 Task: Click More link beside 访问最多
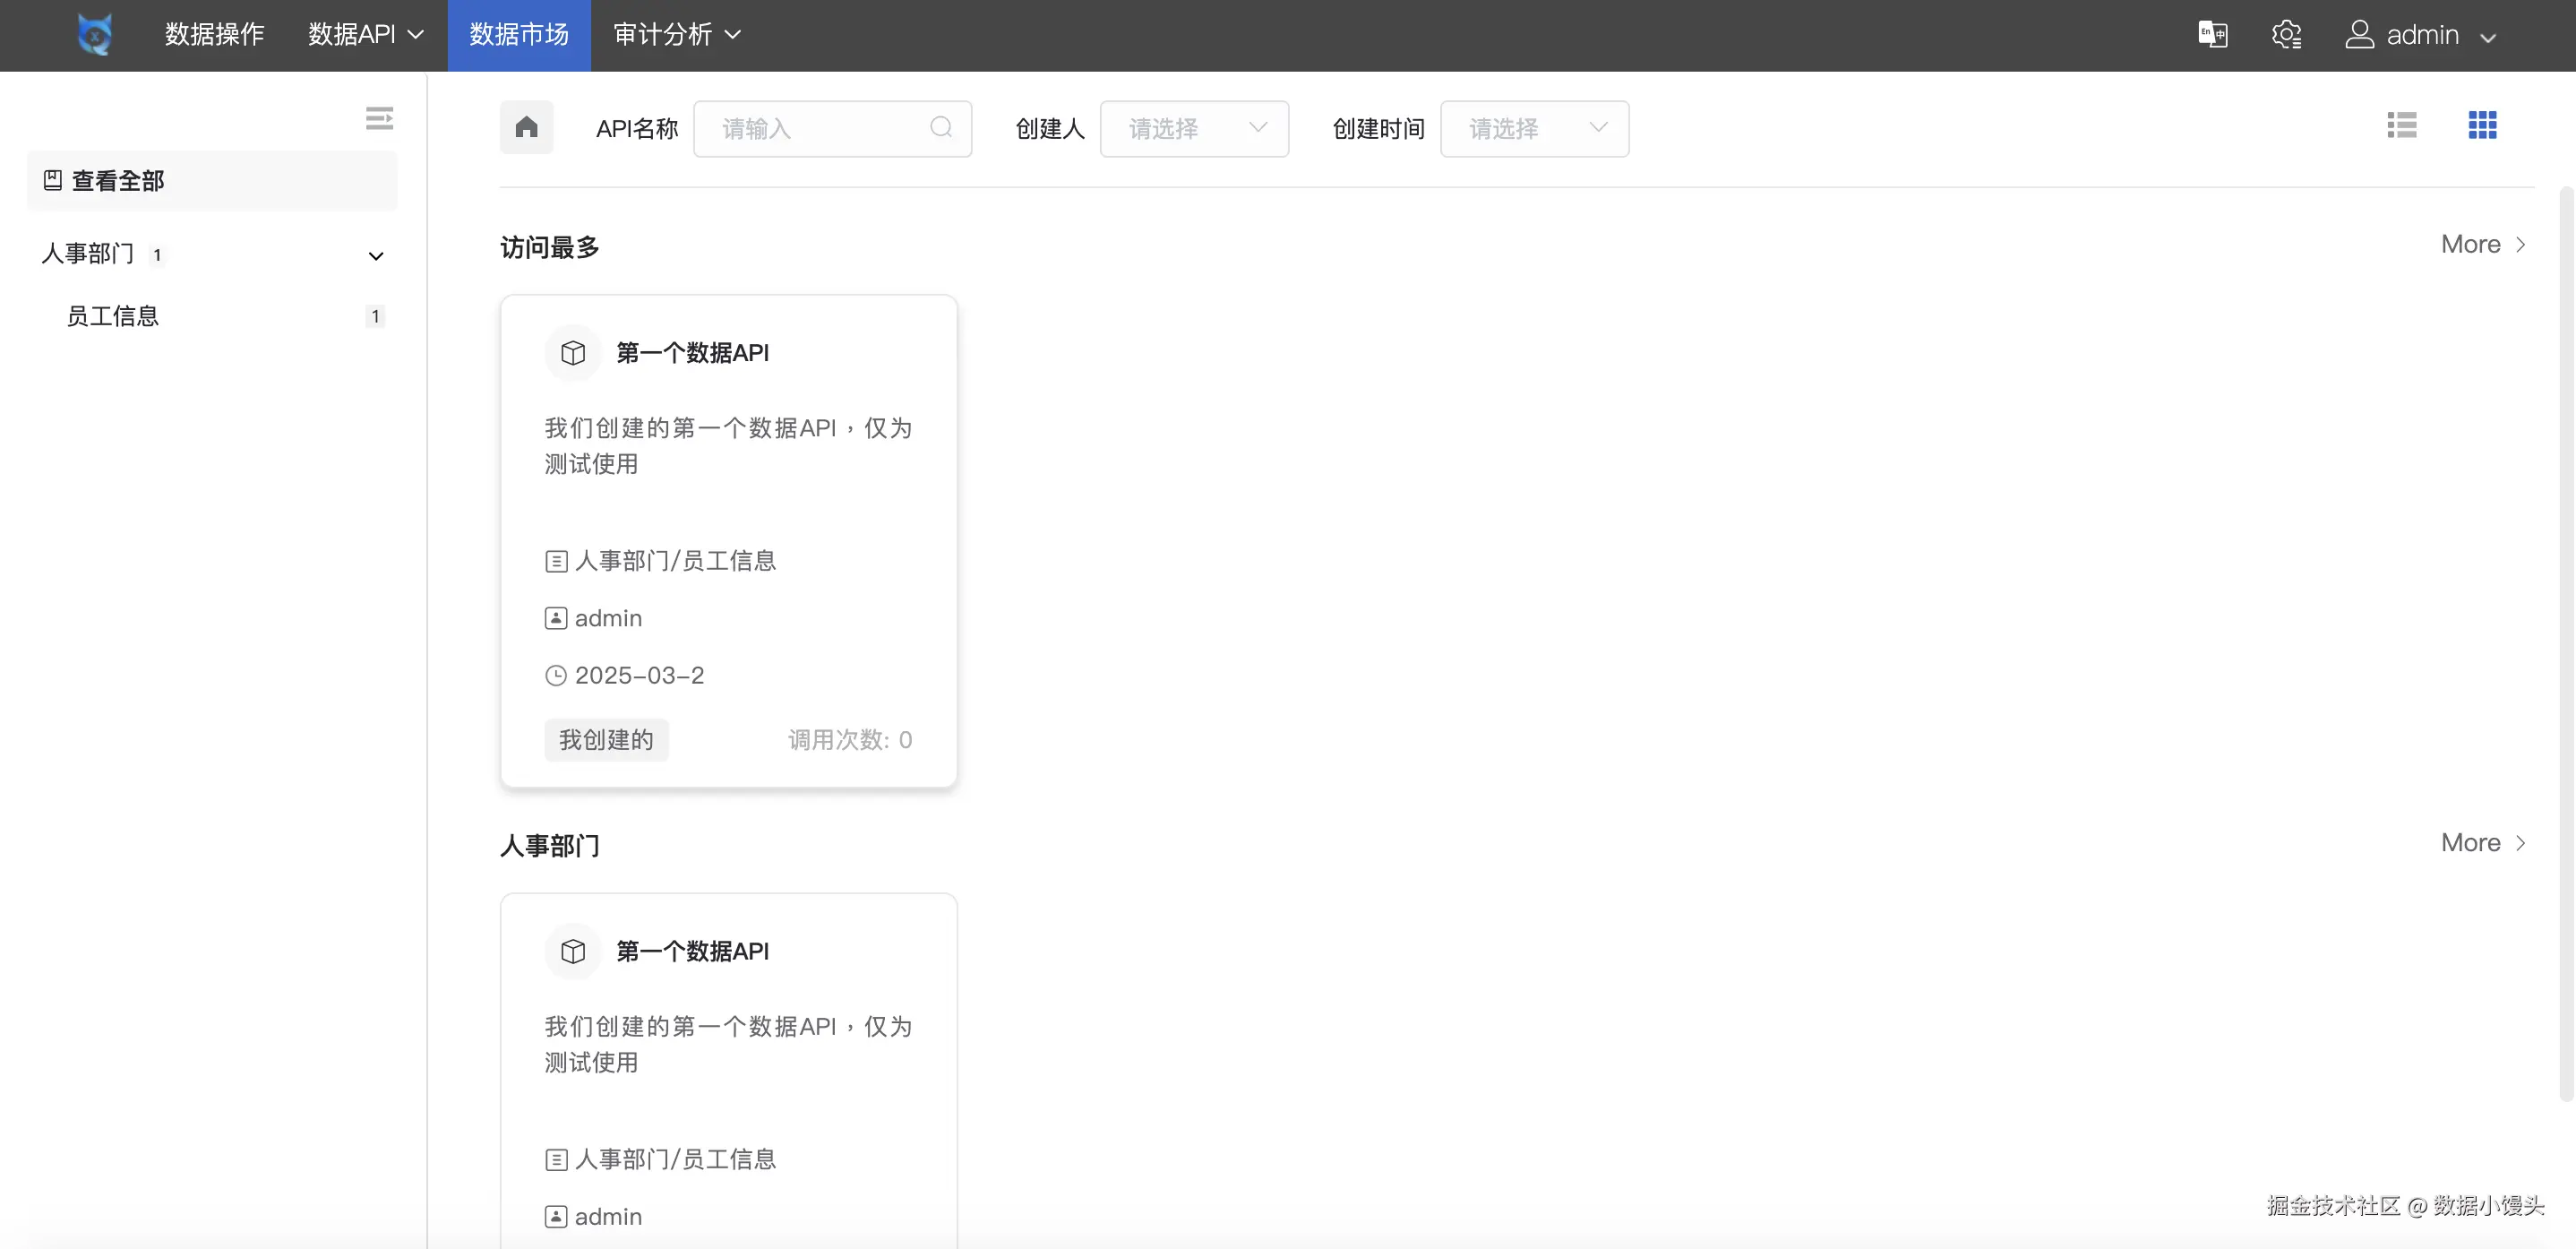2482,244
